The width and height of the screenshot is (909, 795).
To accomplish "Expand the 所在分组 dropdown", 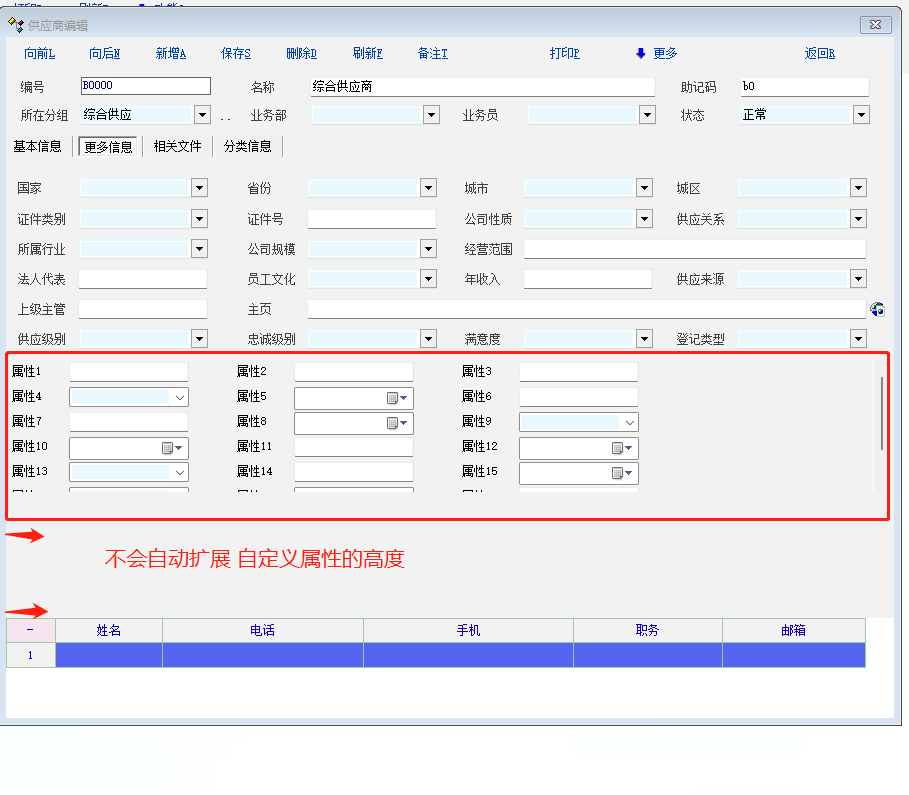I will coord(201,115).
